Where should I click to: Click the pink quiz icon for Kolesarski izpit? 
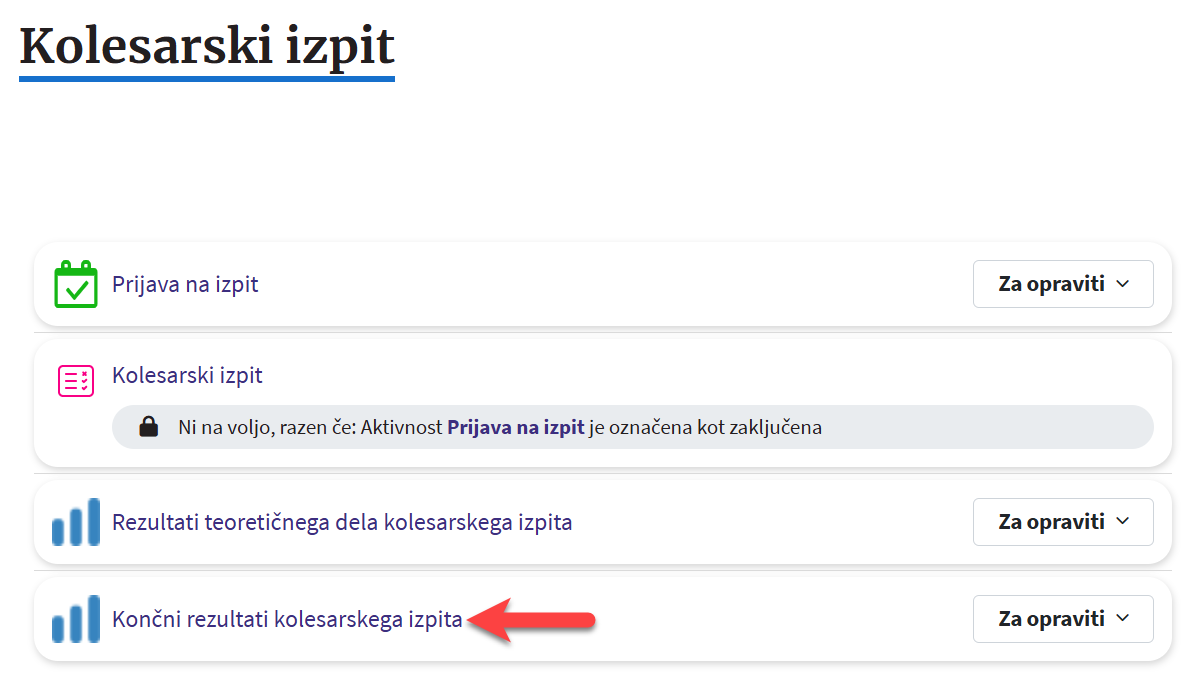[x=75, y=380]
